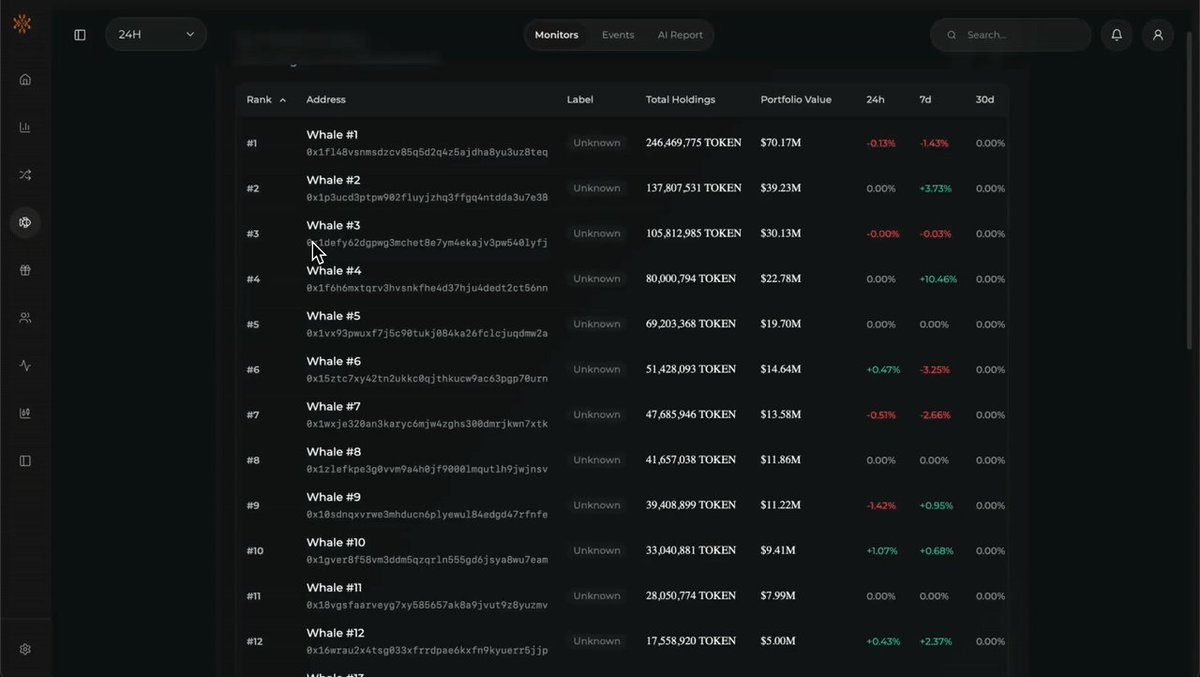Click the bottom panel layout sidebar icon
Viewport: 1200px width, 677px height.
(25, 461)
